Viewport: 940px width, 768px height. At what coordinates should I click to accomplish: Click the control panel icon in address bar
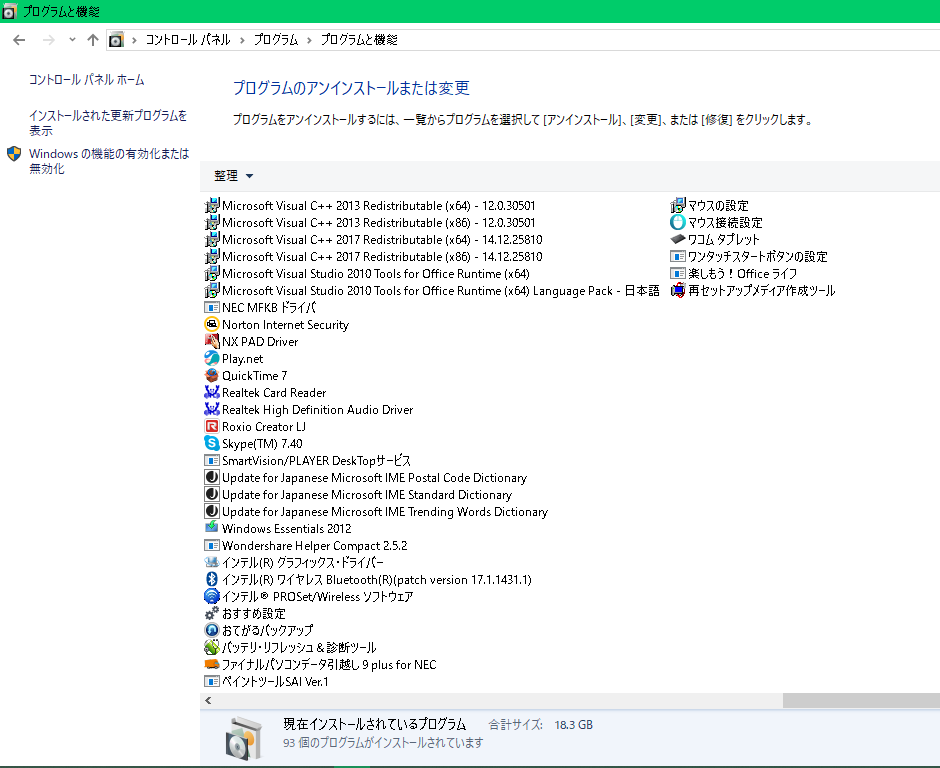click(x=116, y=40)
